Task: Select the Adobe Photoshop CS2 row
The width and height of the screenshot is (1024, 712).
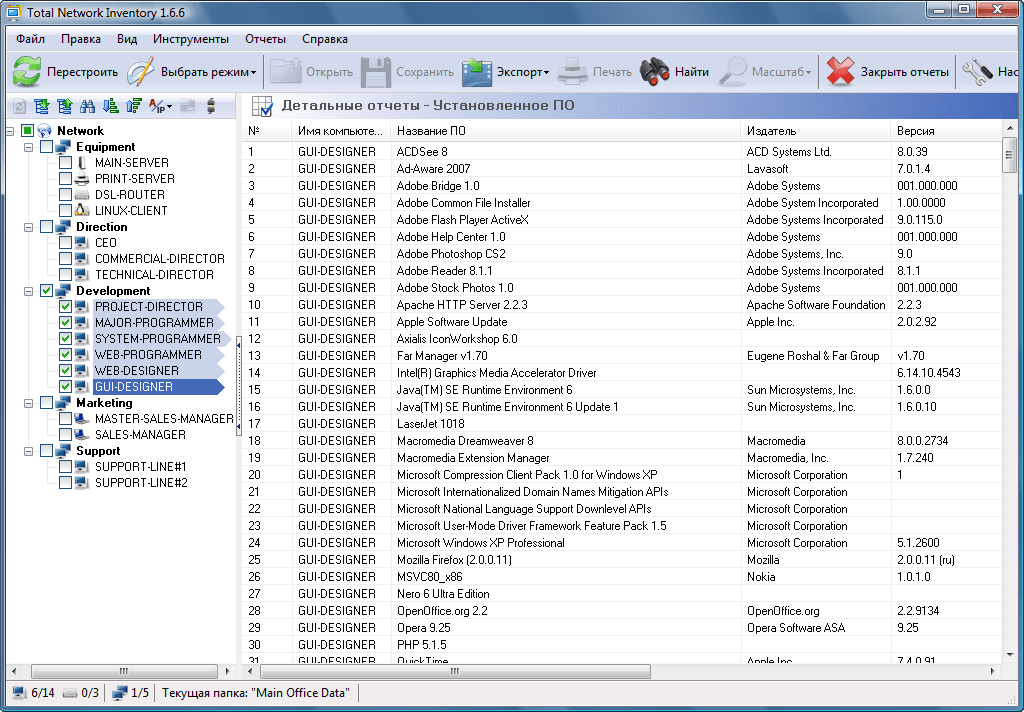Action: point(621,253)
